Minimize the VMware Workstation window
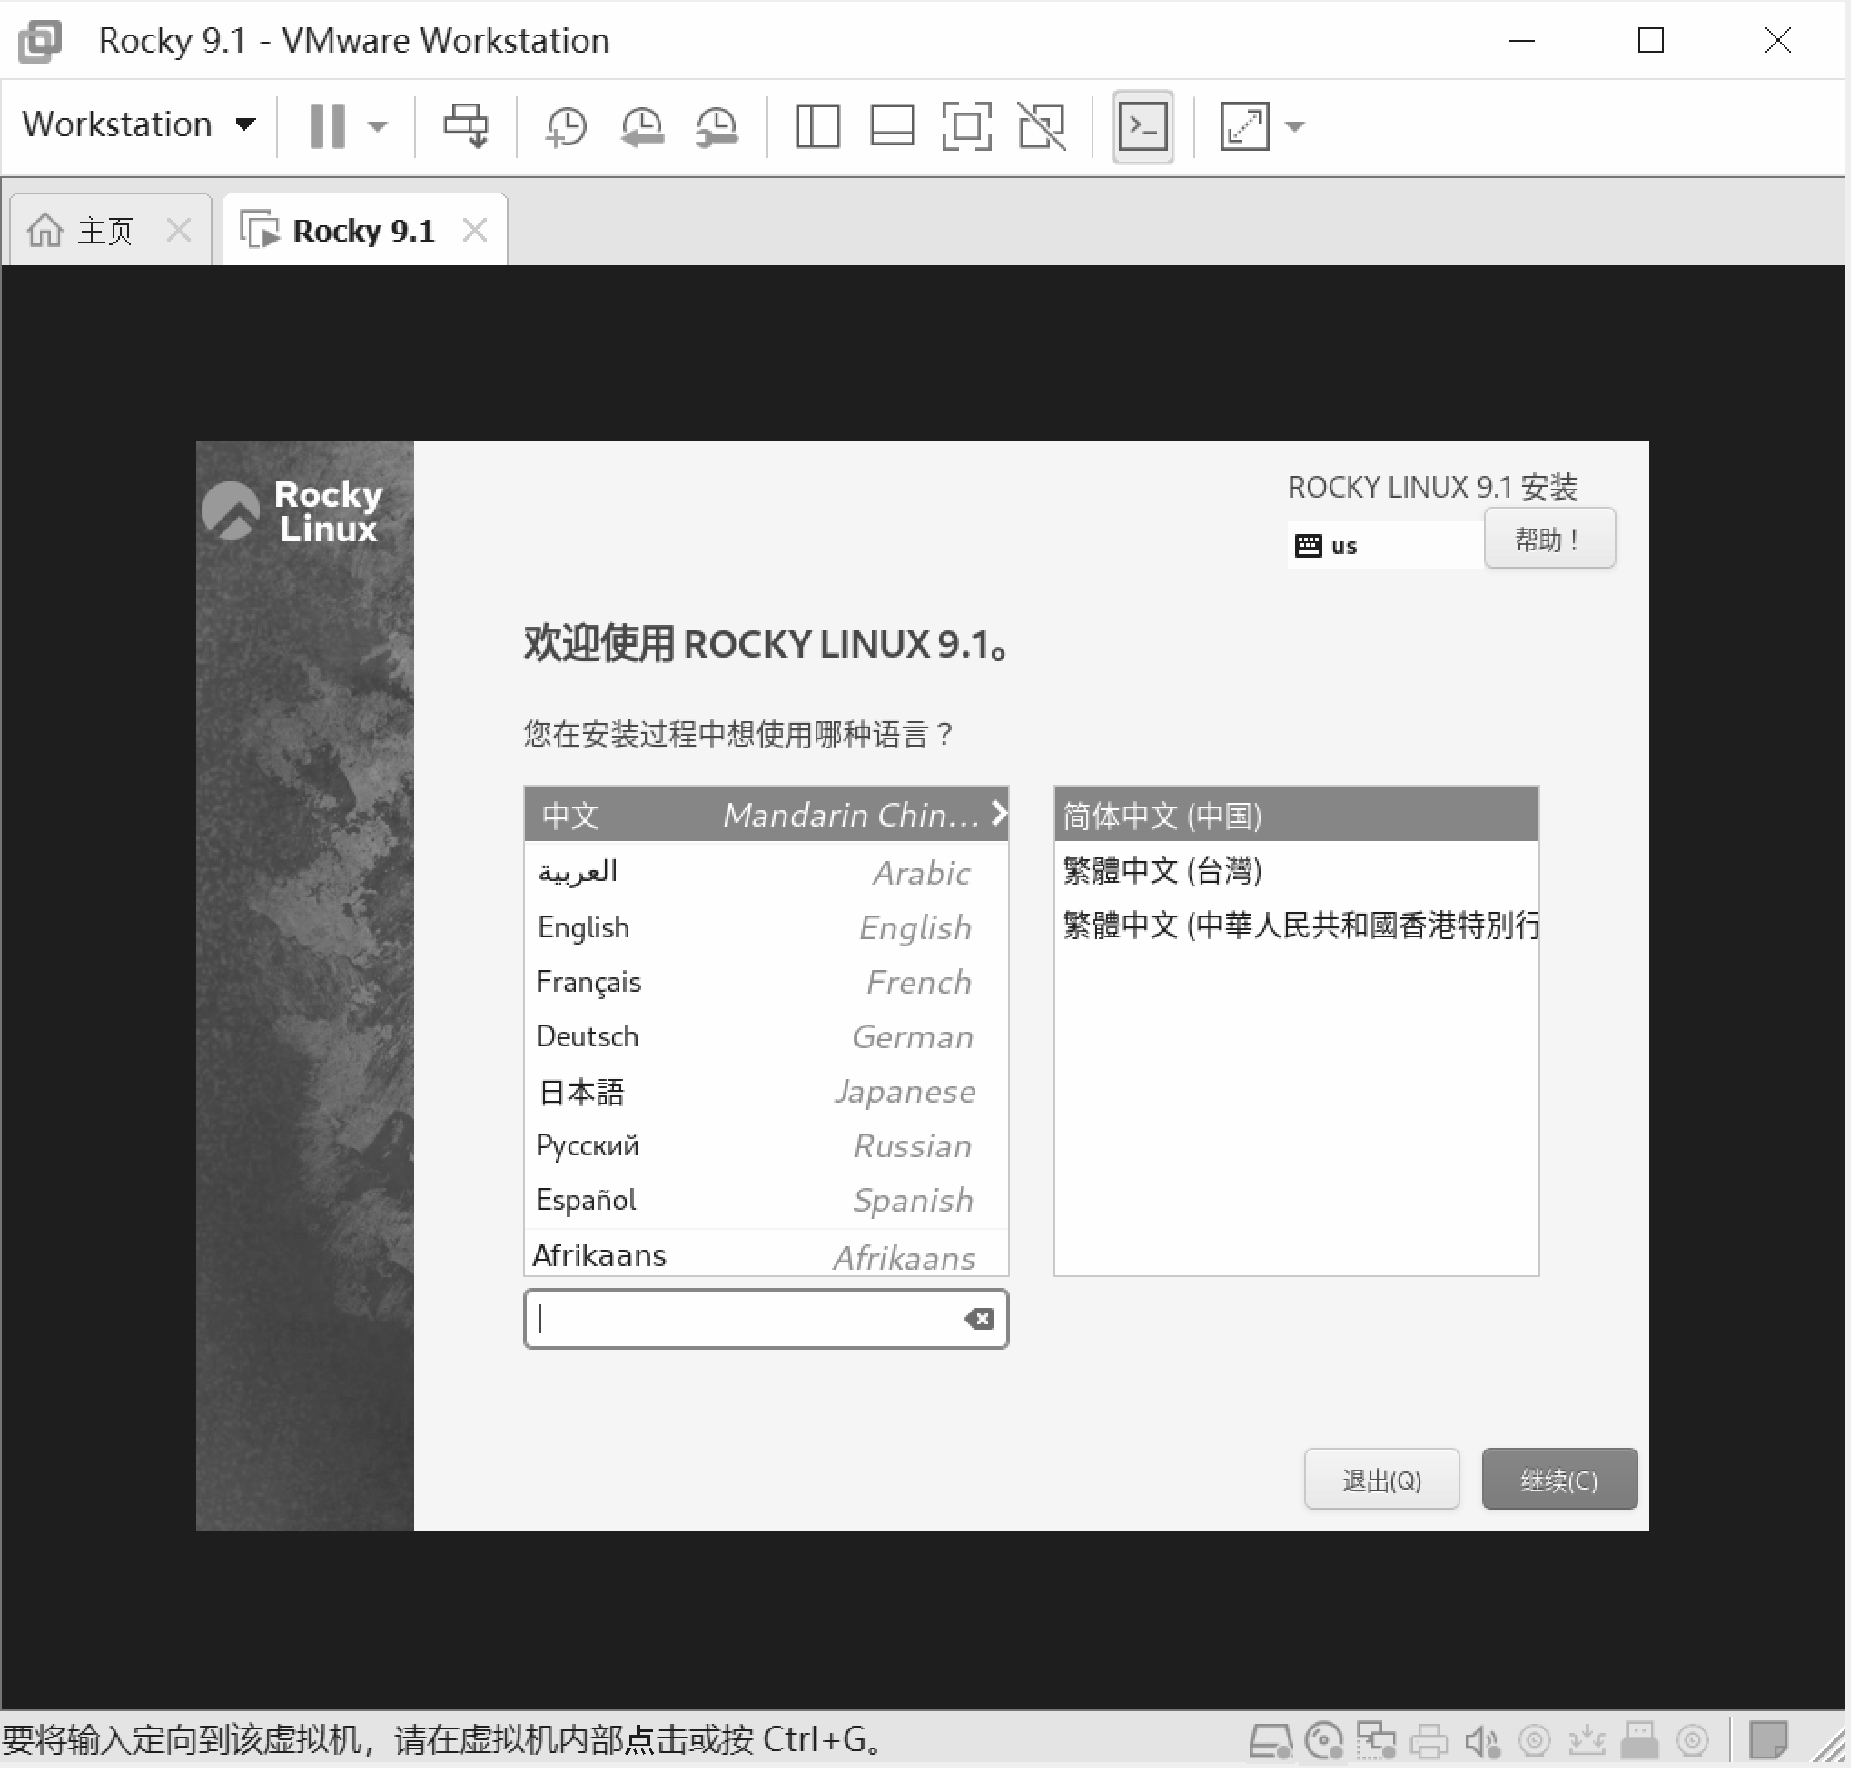Viewport: 1851px width, 1768px height. point(1522,41)
